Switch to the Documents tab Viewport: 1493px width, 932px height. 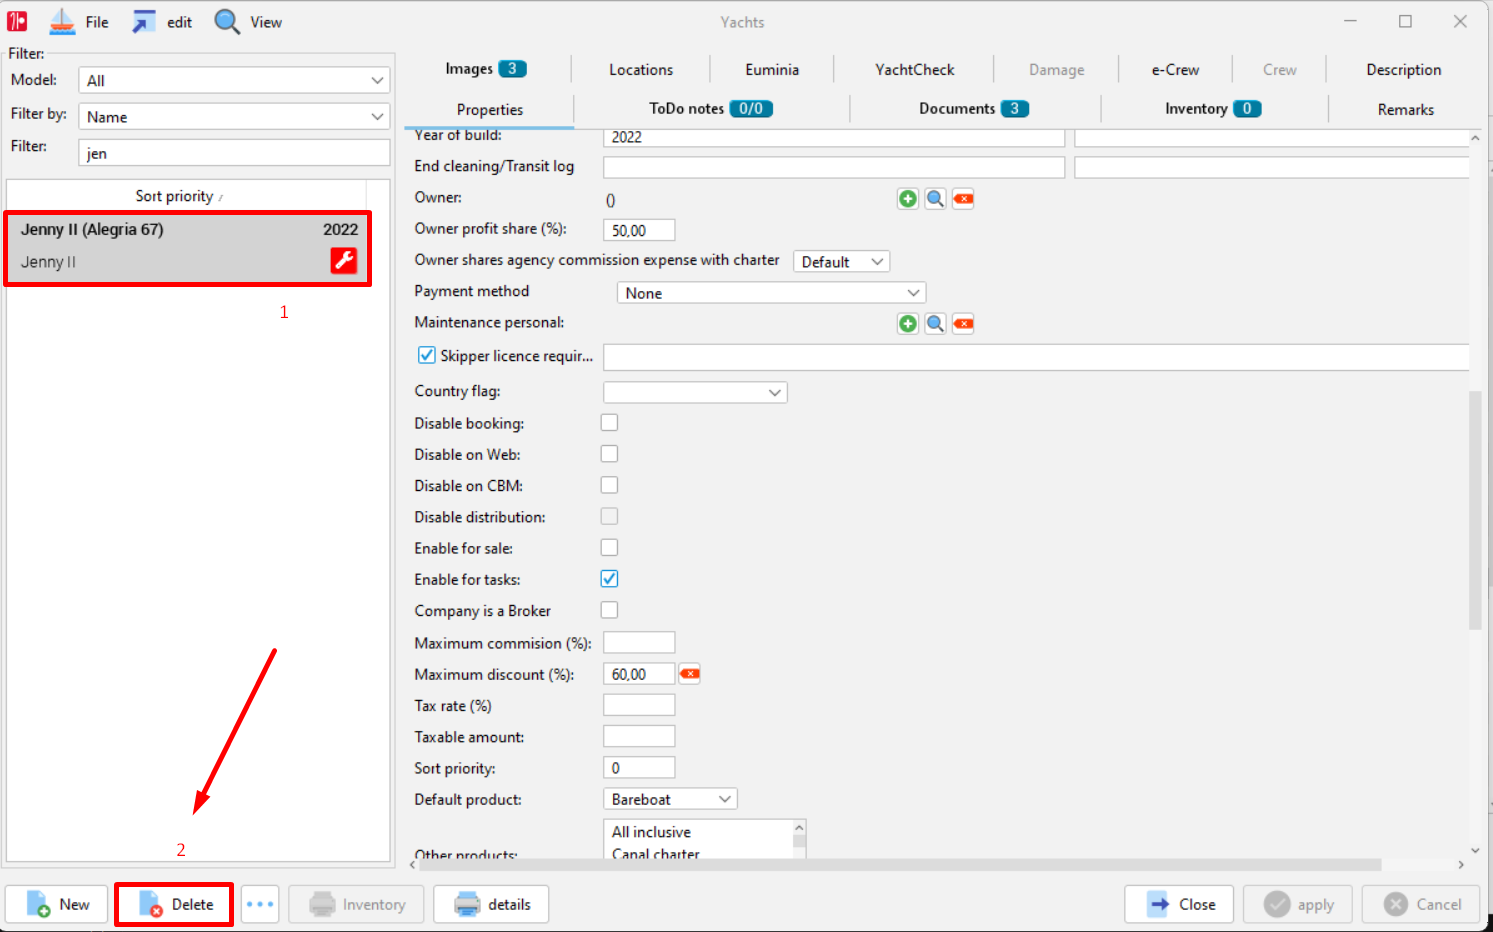974,109
